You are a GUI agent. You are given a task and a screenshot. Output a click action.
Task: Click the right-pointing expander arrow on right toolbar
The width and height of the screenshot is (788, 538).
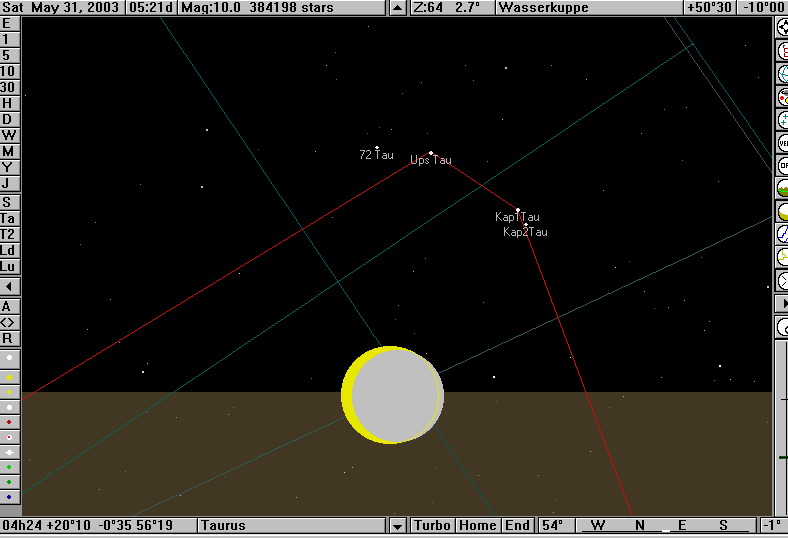click(x=781, y=304)
